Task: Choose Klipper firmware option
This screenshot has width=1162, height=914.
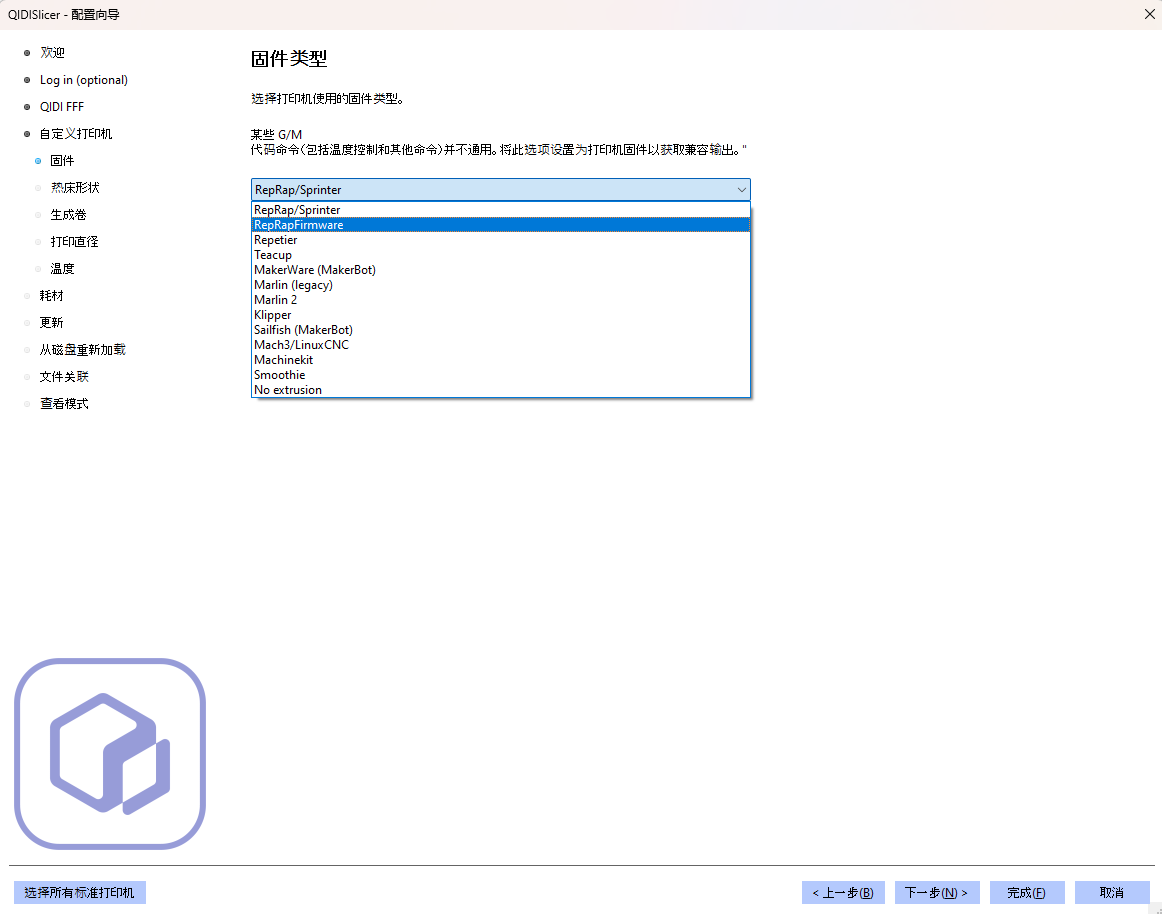Action: (501, 315)
